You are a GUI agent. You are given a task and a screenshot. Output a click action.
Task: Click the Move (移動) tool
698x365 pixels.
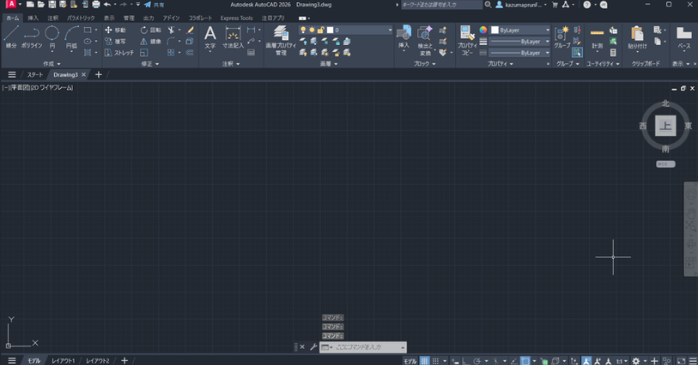115,30
